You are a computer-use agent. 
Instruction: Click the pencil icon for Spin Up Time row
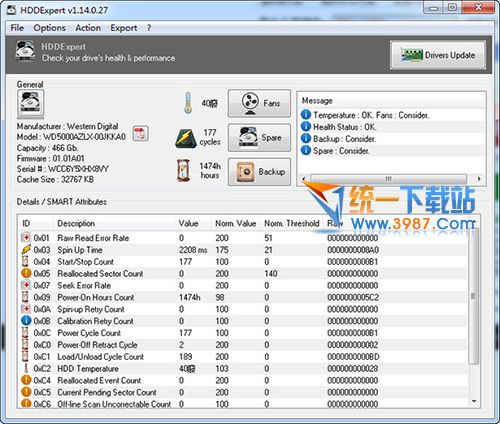tap(26, 249)
